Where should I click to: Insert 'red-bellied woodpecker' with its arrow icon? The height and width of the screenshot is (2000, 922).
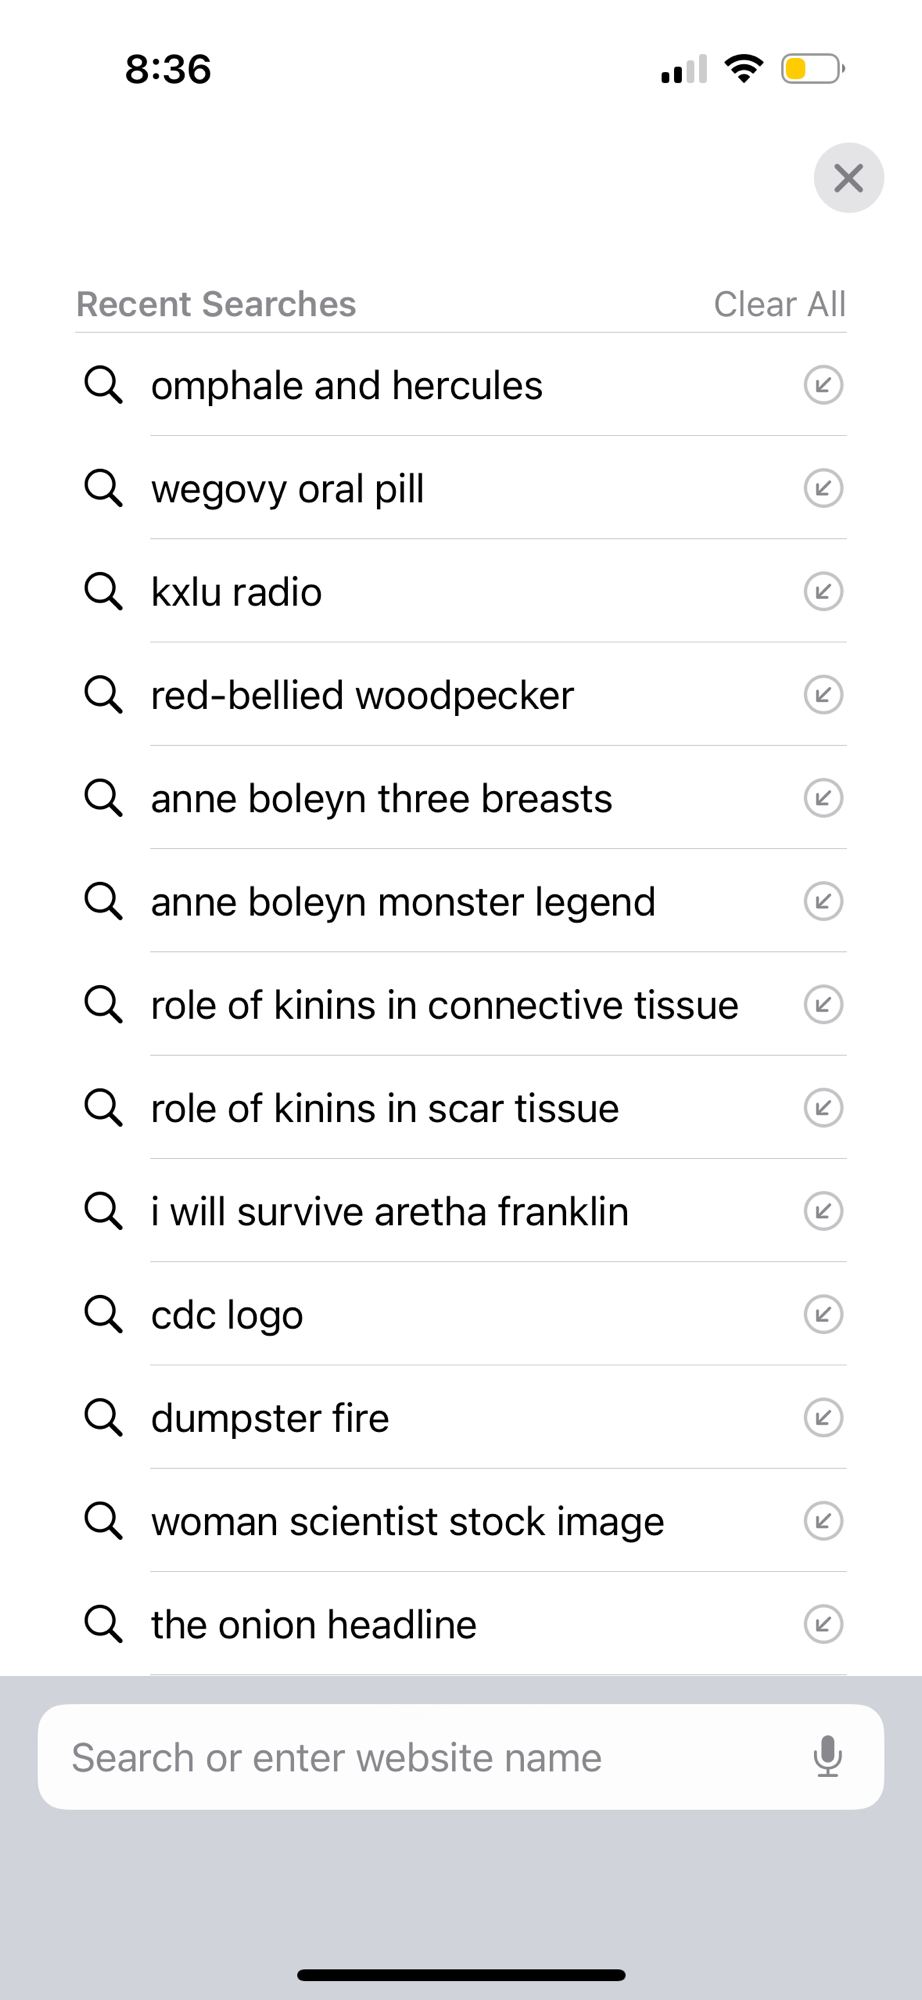[x=823, y=695]
